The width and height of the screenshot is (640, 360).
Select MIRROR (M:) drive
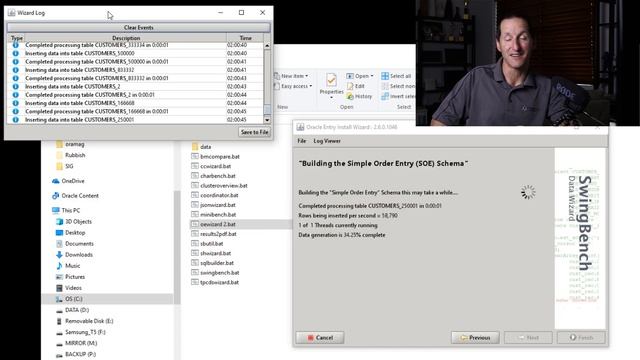(x=77, y=343)
